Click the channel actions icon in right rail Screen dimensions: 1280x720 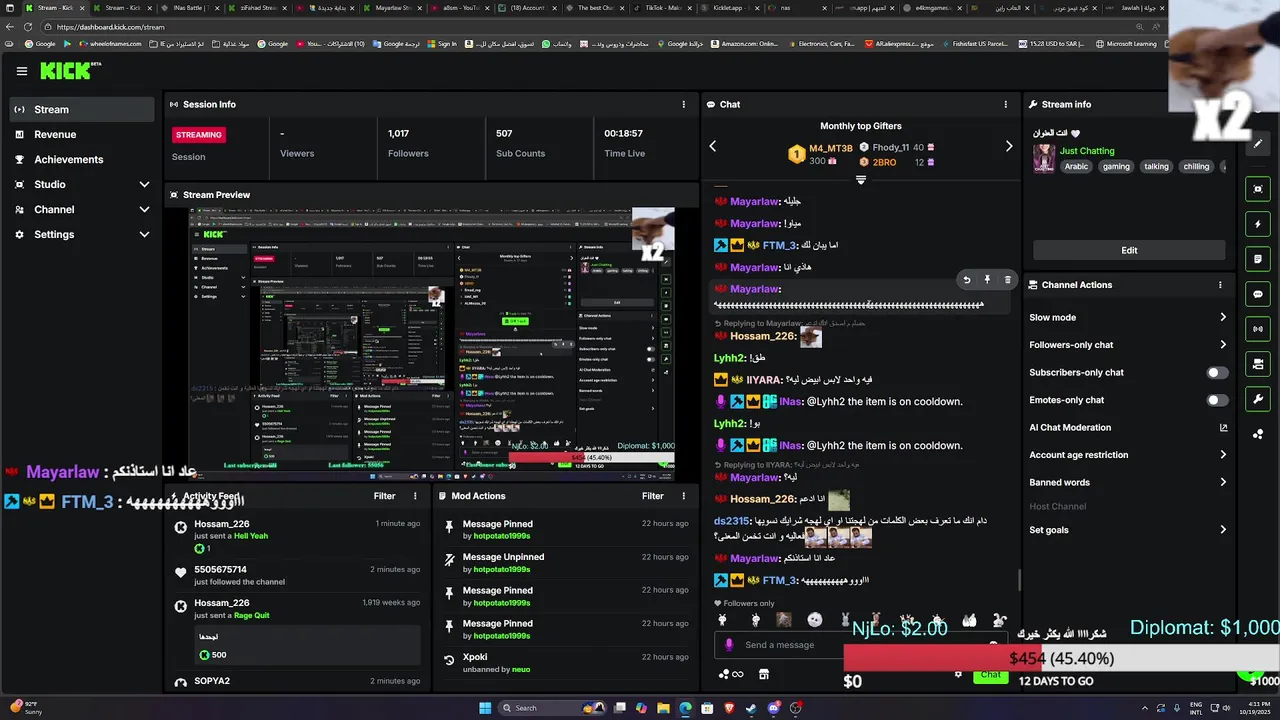pos(1258,364)
